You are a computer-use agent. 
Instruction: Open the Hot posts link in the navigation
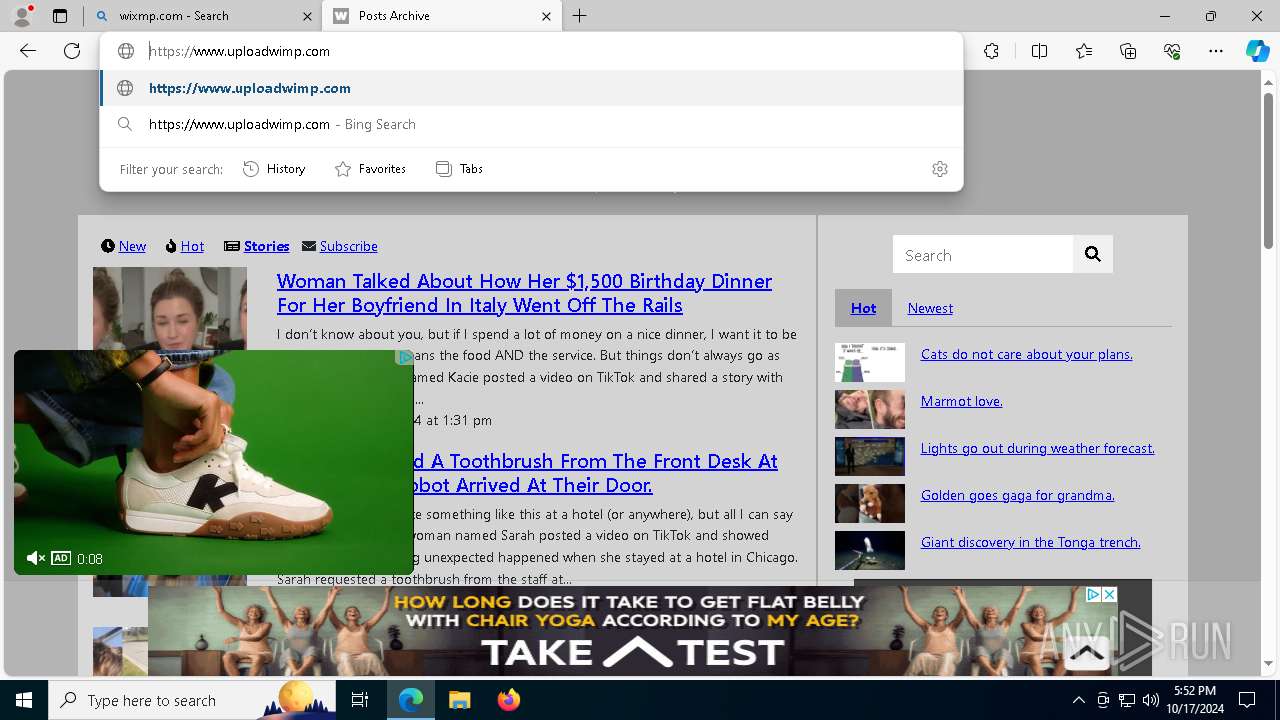[192, 246]
